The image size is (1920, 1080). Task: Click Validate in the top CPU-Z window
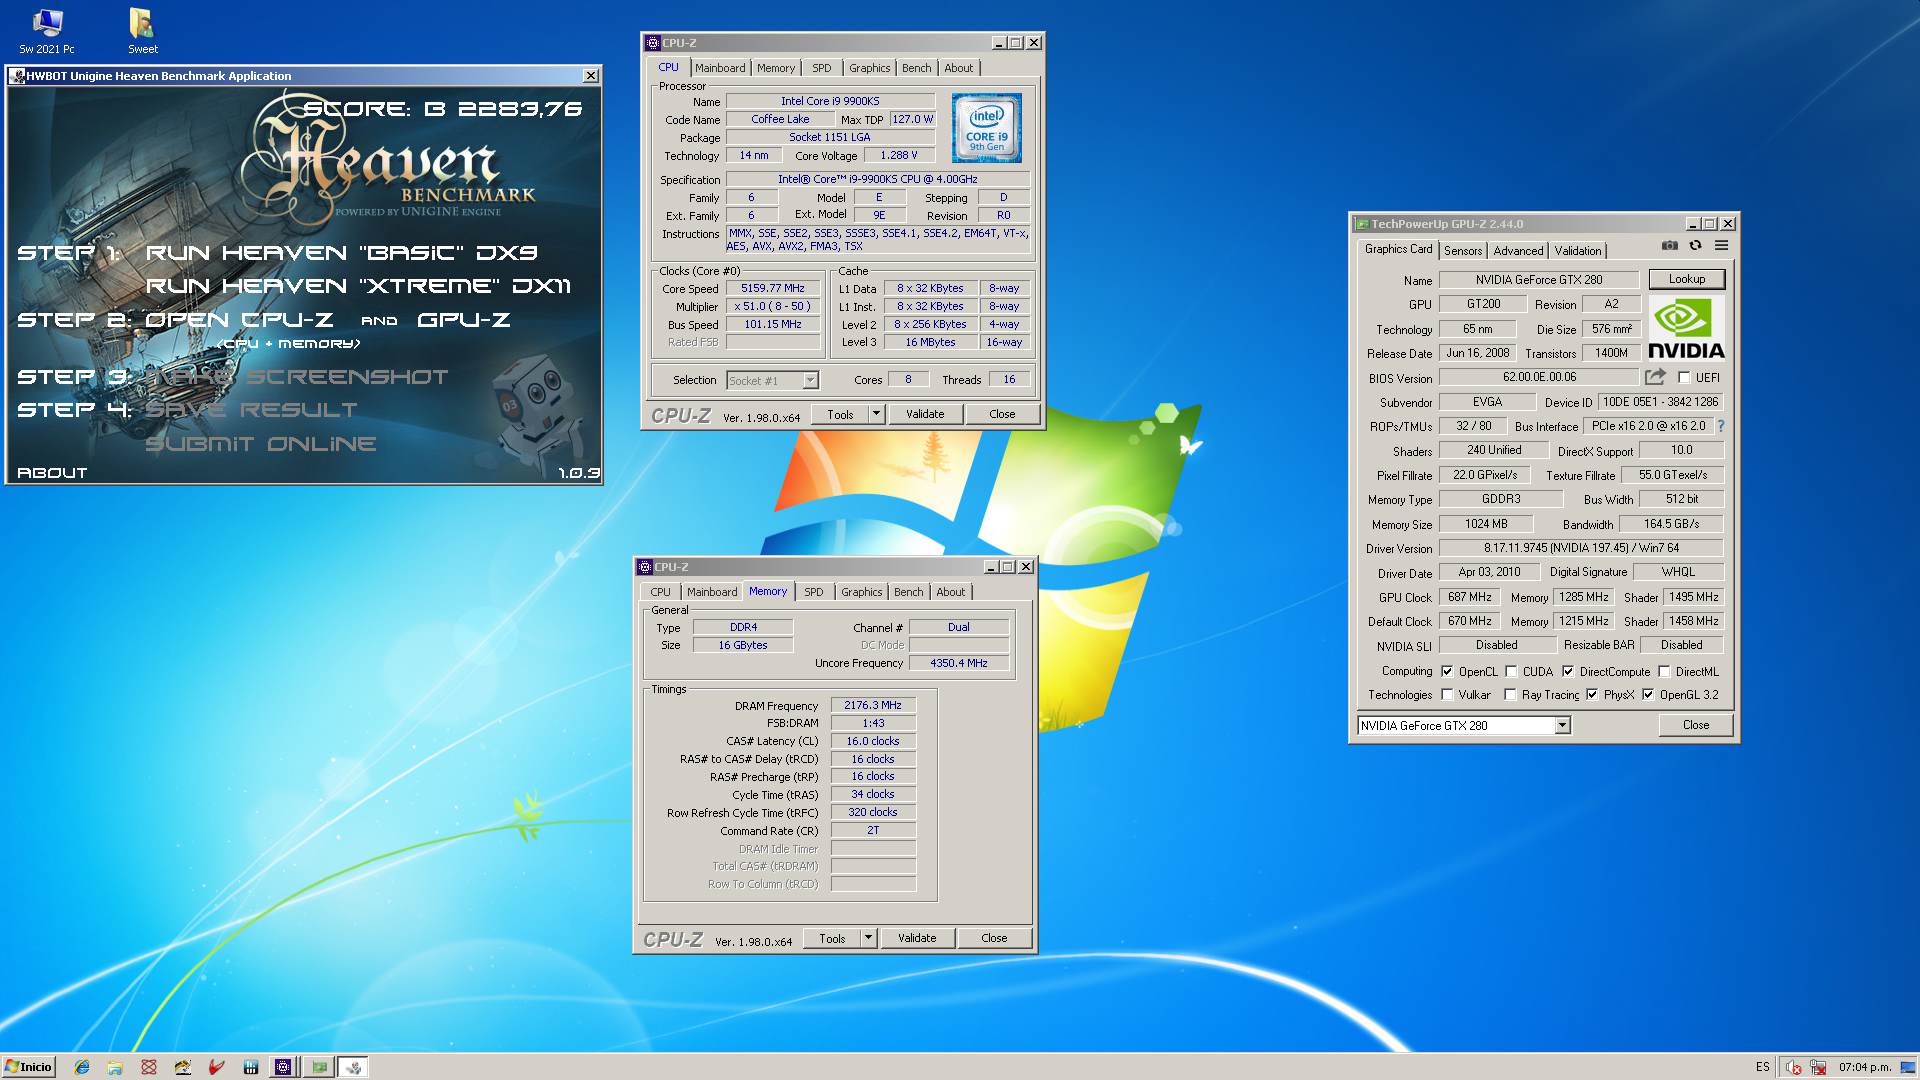925,414
